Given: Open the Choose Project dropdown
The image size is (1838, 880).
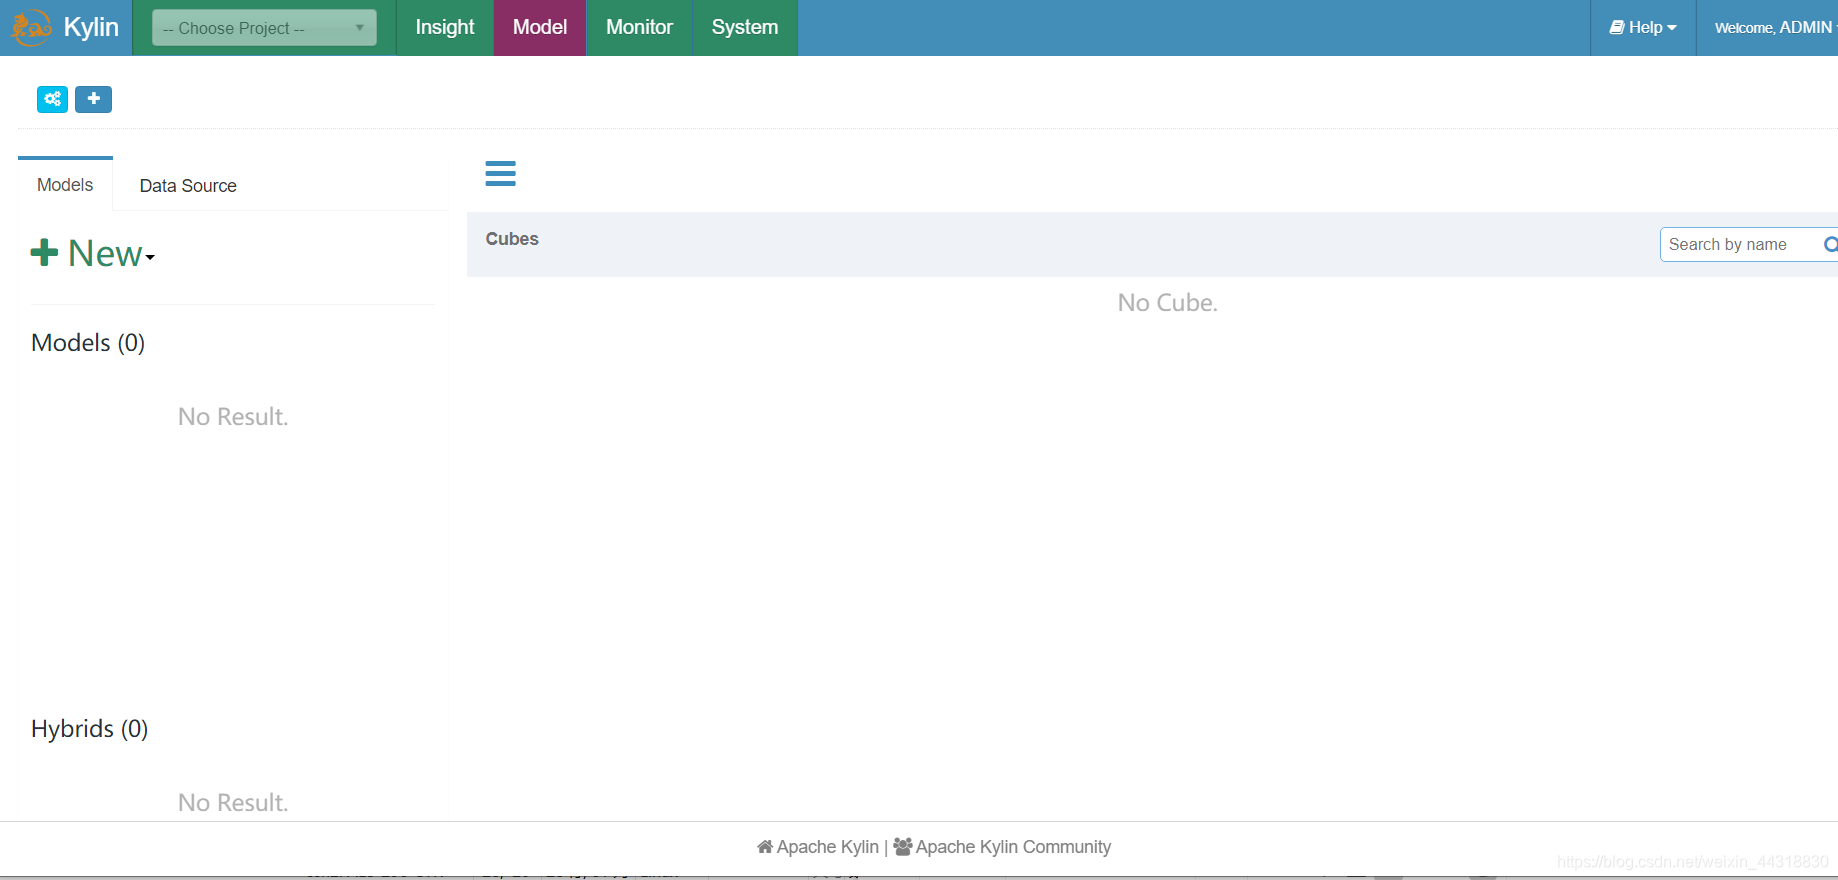Looking at the screenshot, I should 264,28.
